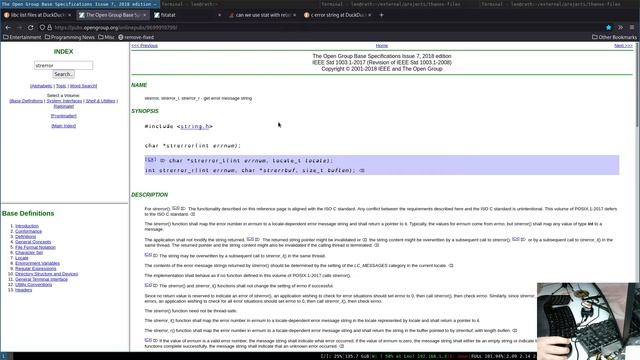The height and width of the screenshot is (360, 640).
Task: Open the General Concepts chapter link
Action: click(33, 242)
